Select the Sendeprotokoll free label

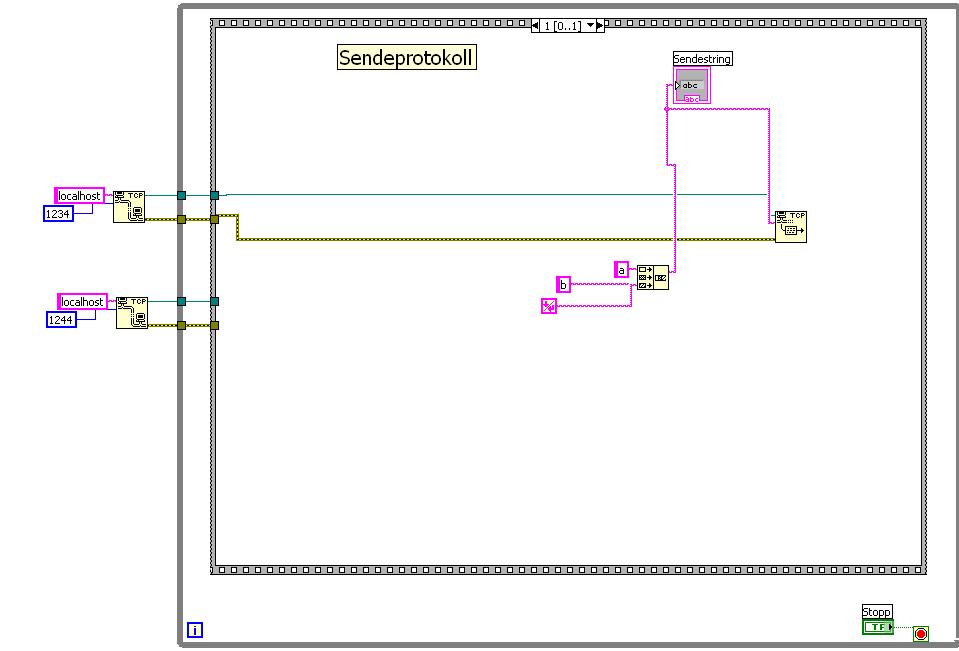pos(407,58)
